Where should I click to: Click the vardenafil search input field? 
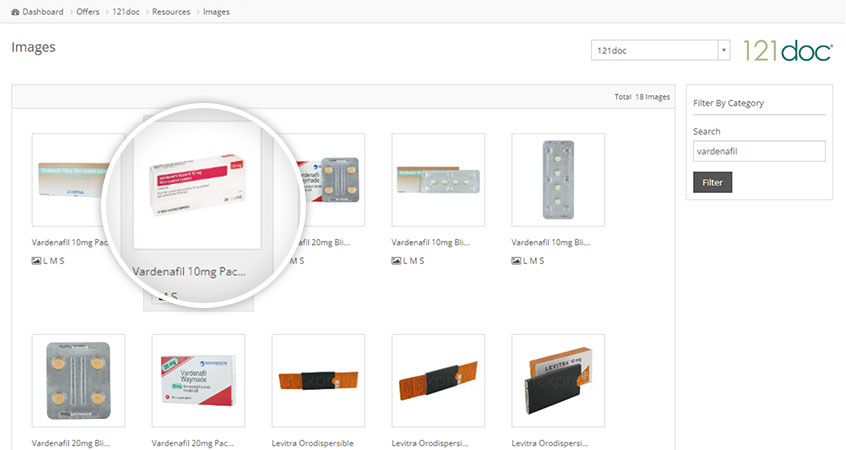[759, 151]
